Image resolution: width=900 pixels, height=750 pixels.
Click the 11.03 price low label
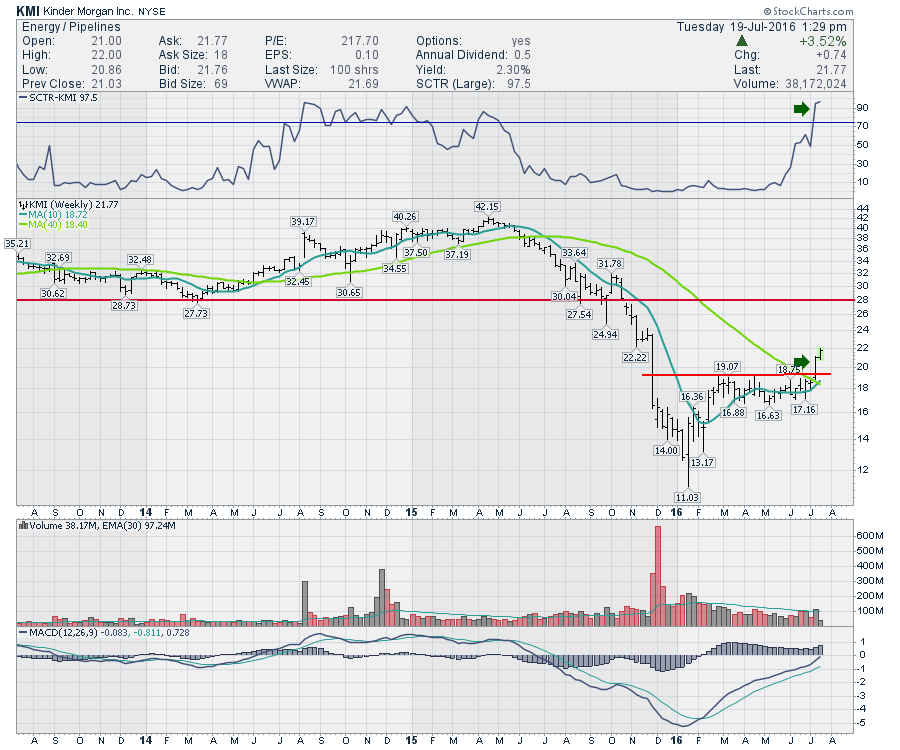pos(687,497)
